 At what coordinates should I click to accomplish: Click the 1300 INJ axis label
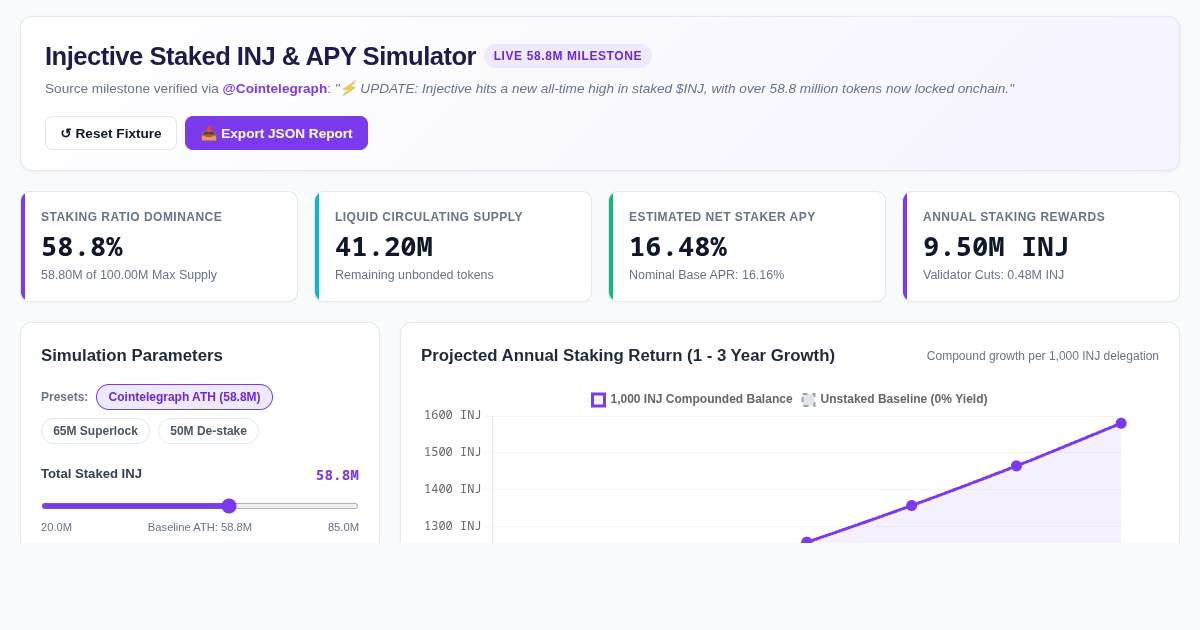click(452, 526)
